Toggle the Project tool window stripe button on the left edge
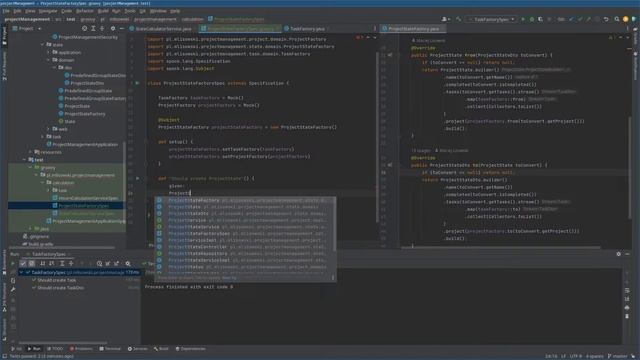Viewport: 640px width, 360px height. 4,37
